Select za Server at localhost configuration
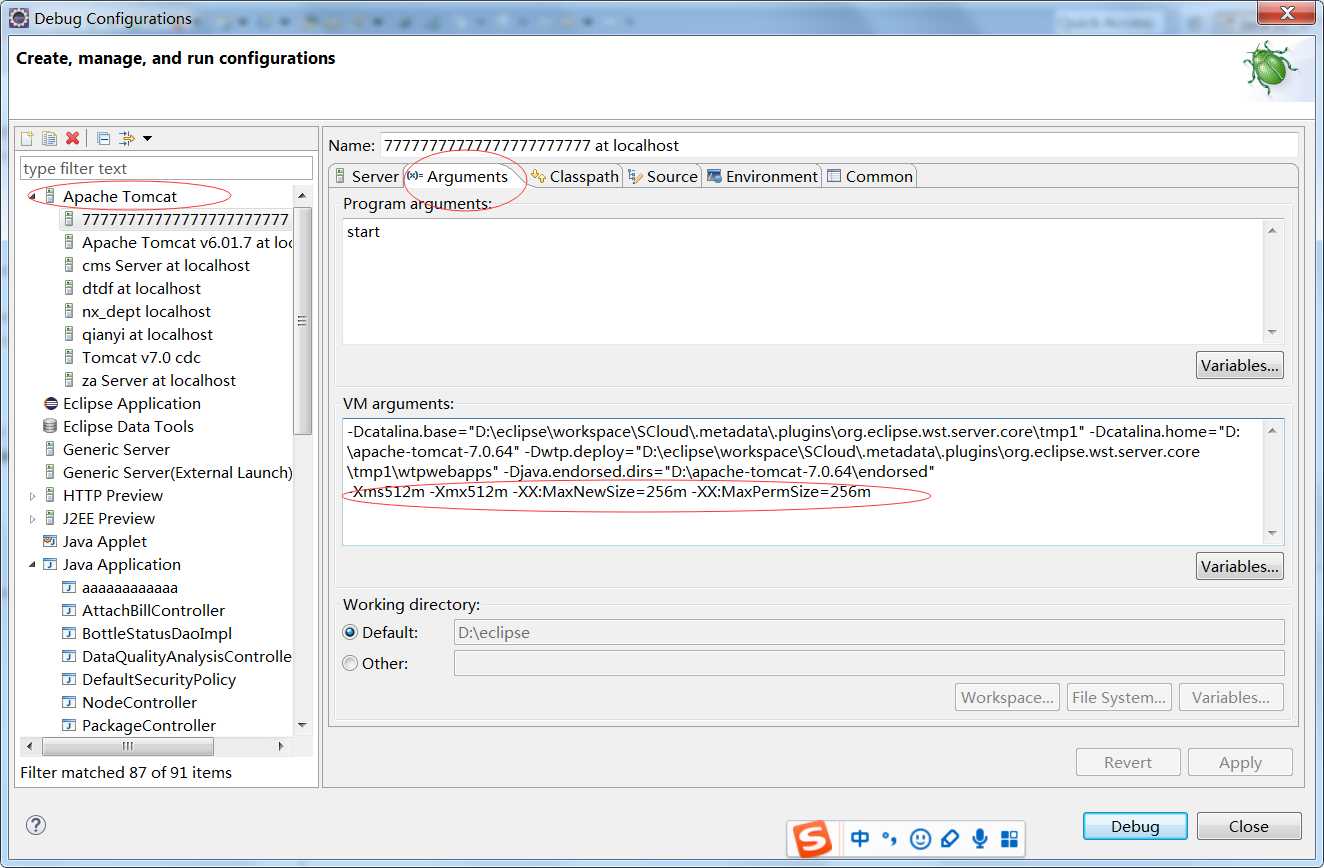The height and width of the screenshot is (868, 1324). point(150,380)
